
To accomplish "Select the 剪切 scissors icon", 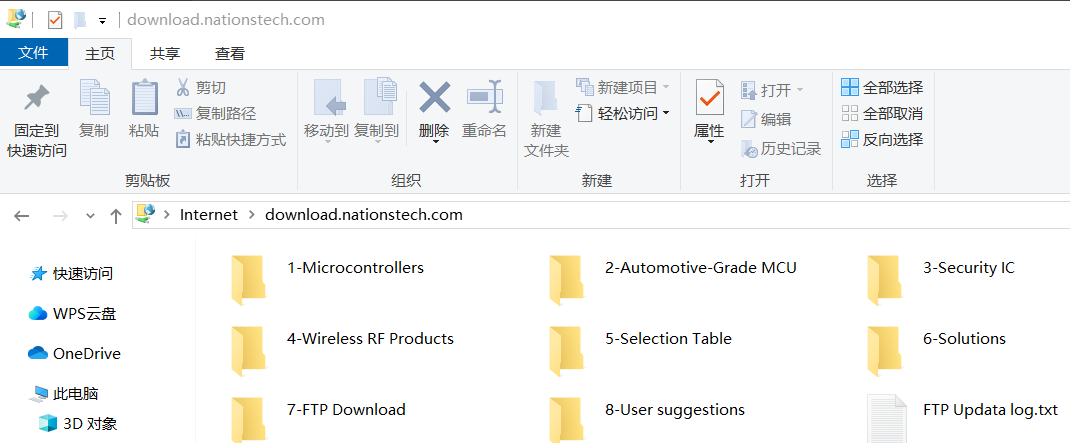I will click(182, 87).
